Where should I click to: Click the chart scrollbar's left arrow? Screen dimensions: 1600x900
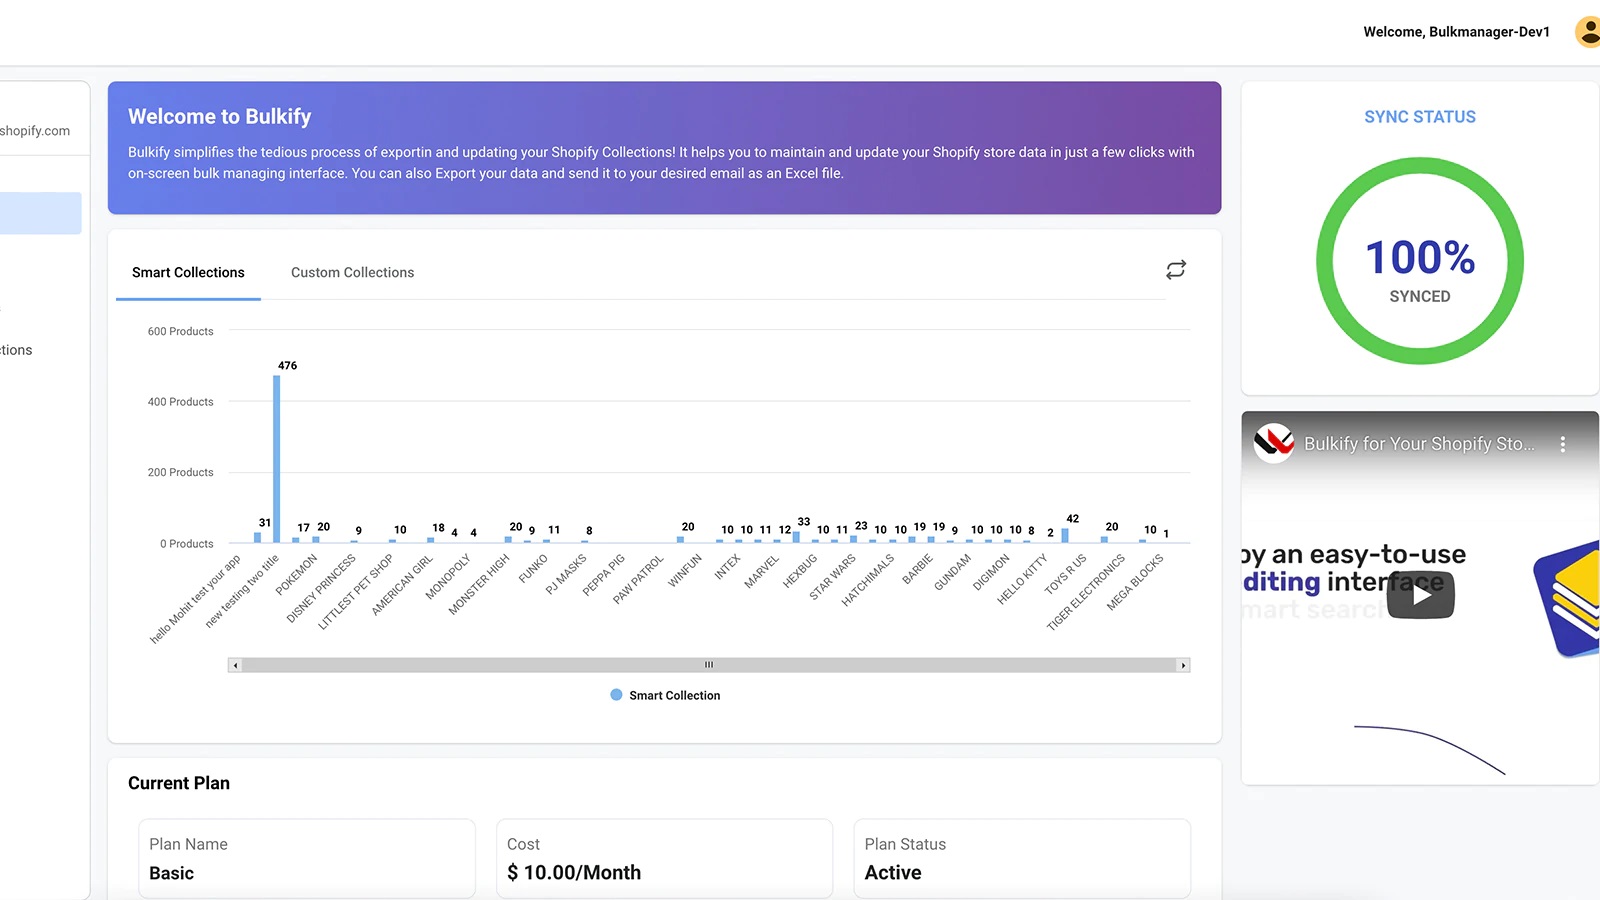click(x=235, y=665)
